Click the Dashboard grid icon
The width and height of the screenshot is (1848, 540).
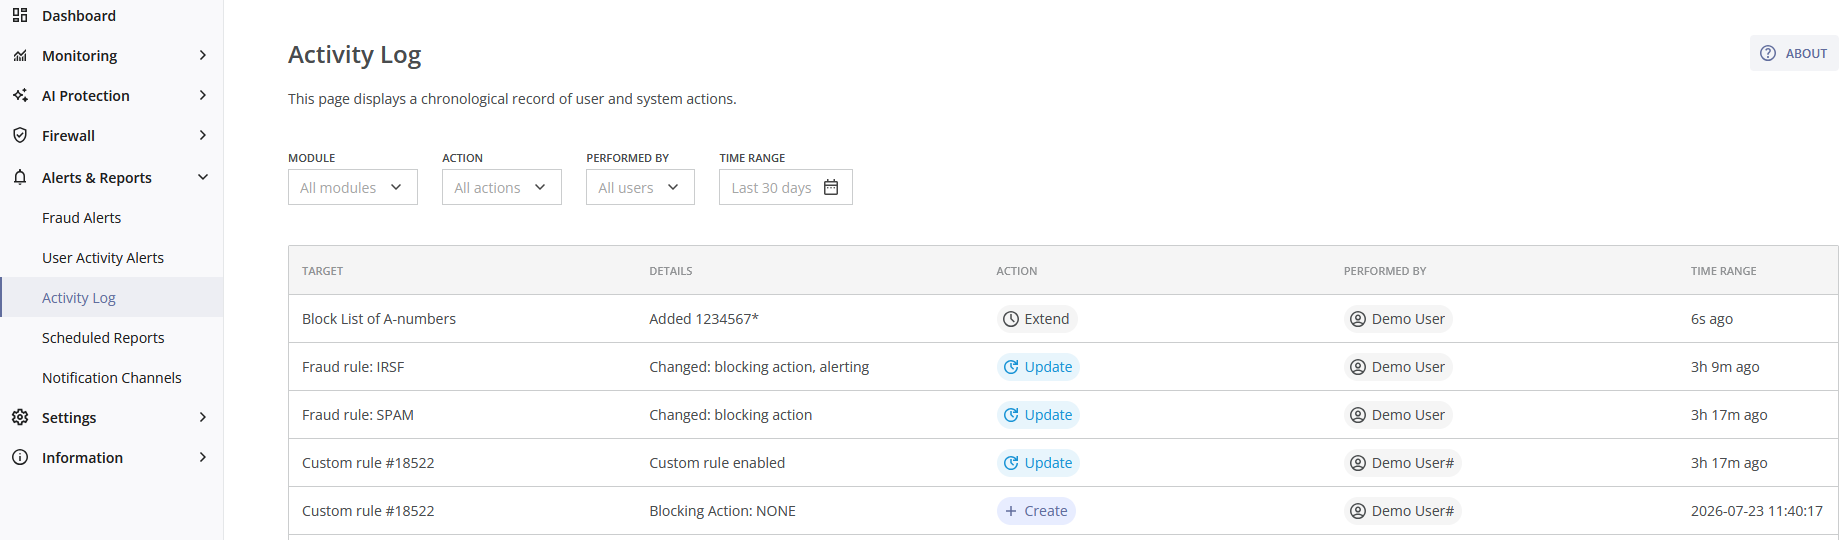pyautogui.click(x=20, y=15)
